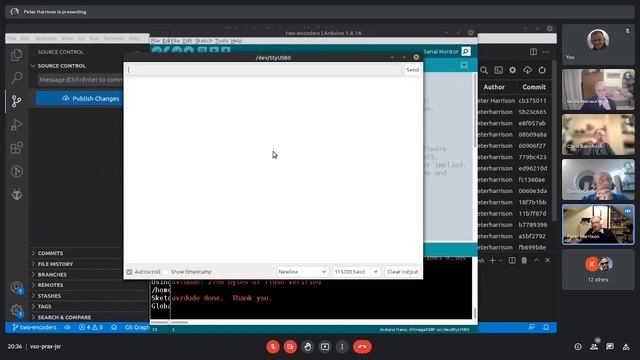Open the meeting chat panel
This screenshot has width=640, height=360.
pos(610,347)
